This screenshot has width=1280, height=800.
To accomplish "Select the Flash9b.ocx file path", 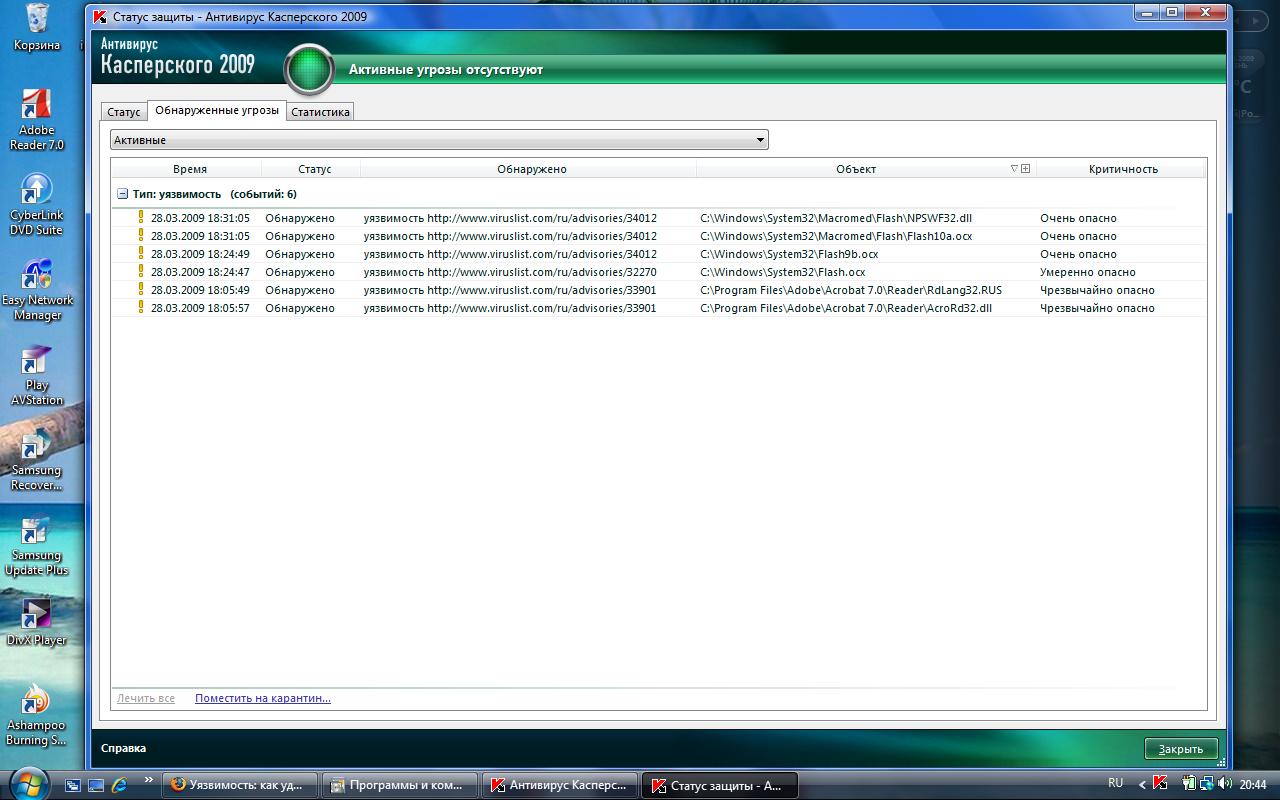I will pos(789,254).
